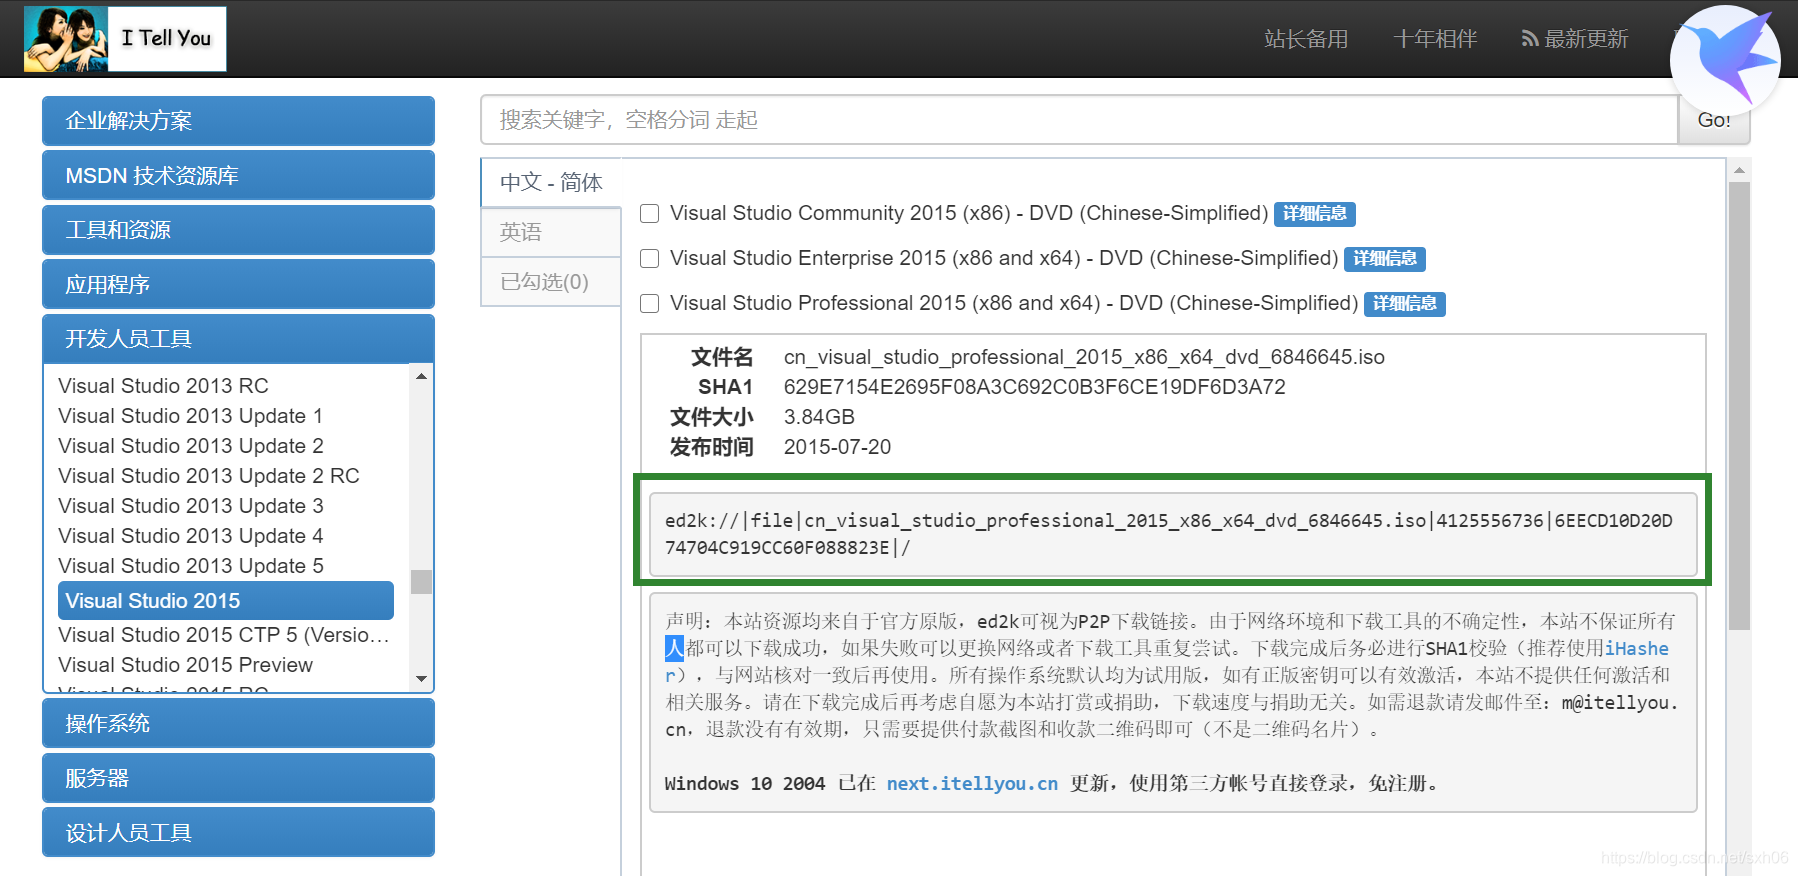
Task: Click the I Tell You site logo
Action: (x=125, y=39)
